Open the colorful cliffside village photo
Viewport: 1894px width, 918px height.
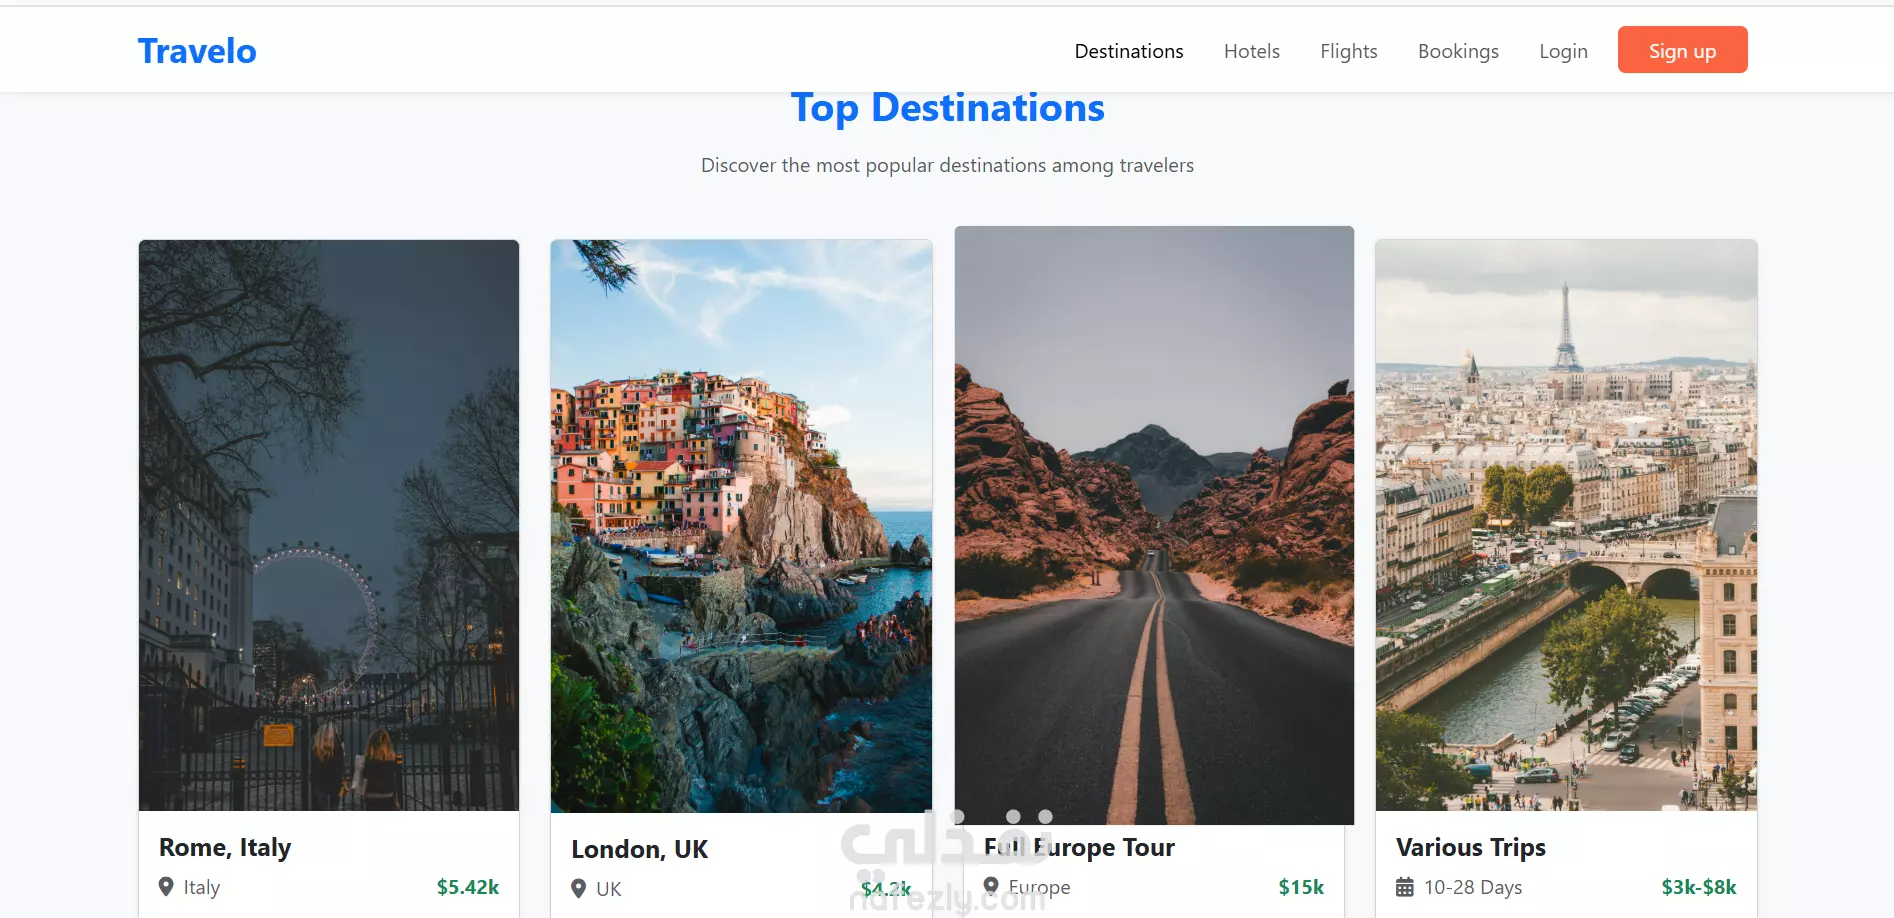(x=741, y=526)
